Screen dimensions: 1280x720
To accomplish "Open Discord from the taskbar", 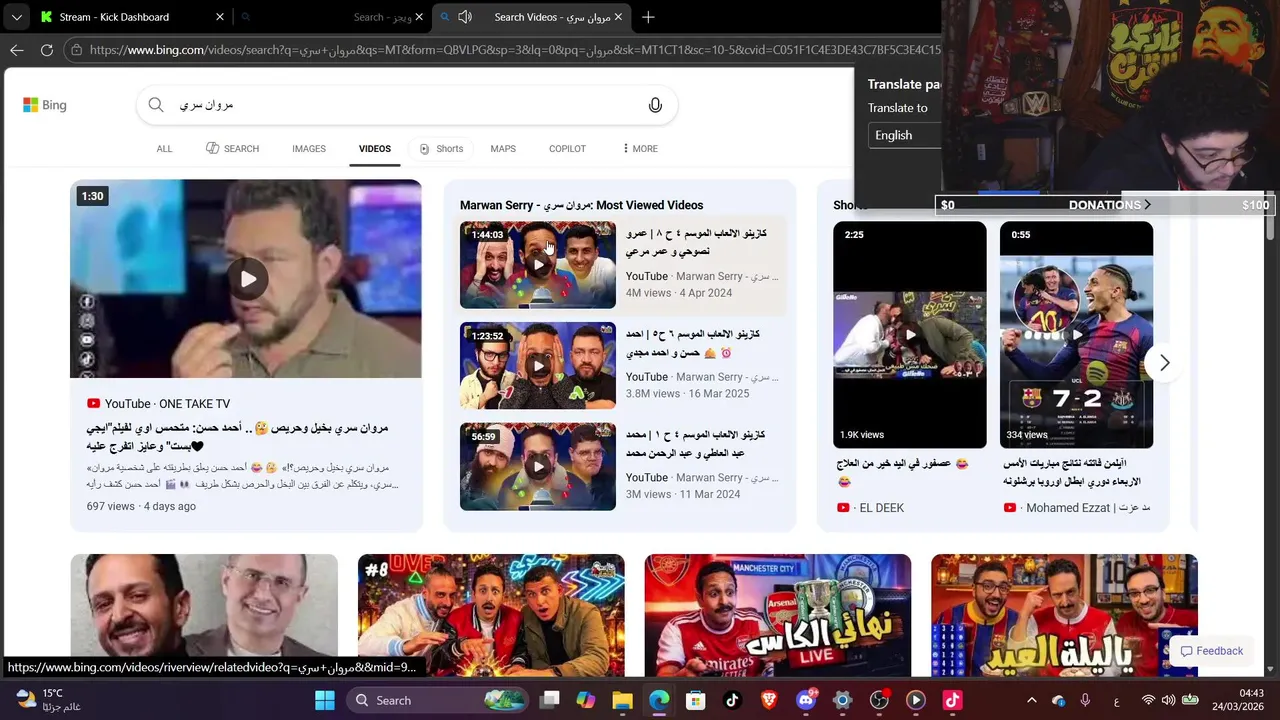I will pyautogui.click(x=806, y=700).
